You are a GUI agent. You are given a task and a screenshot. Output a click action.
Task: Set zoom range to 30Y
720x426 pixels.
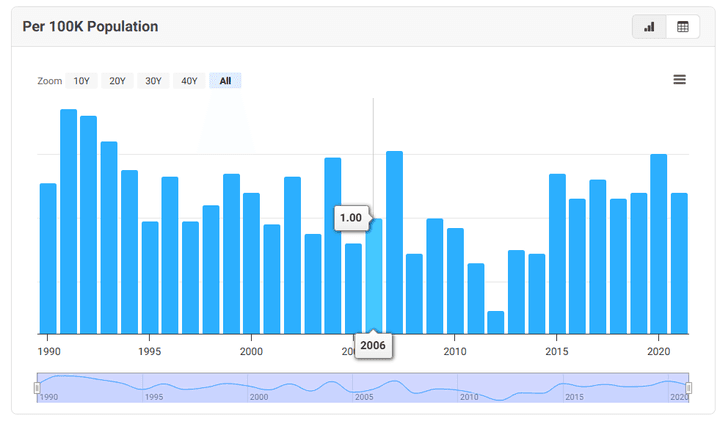(153, 81)
